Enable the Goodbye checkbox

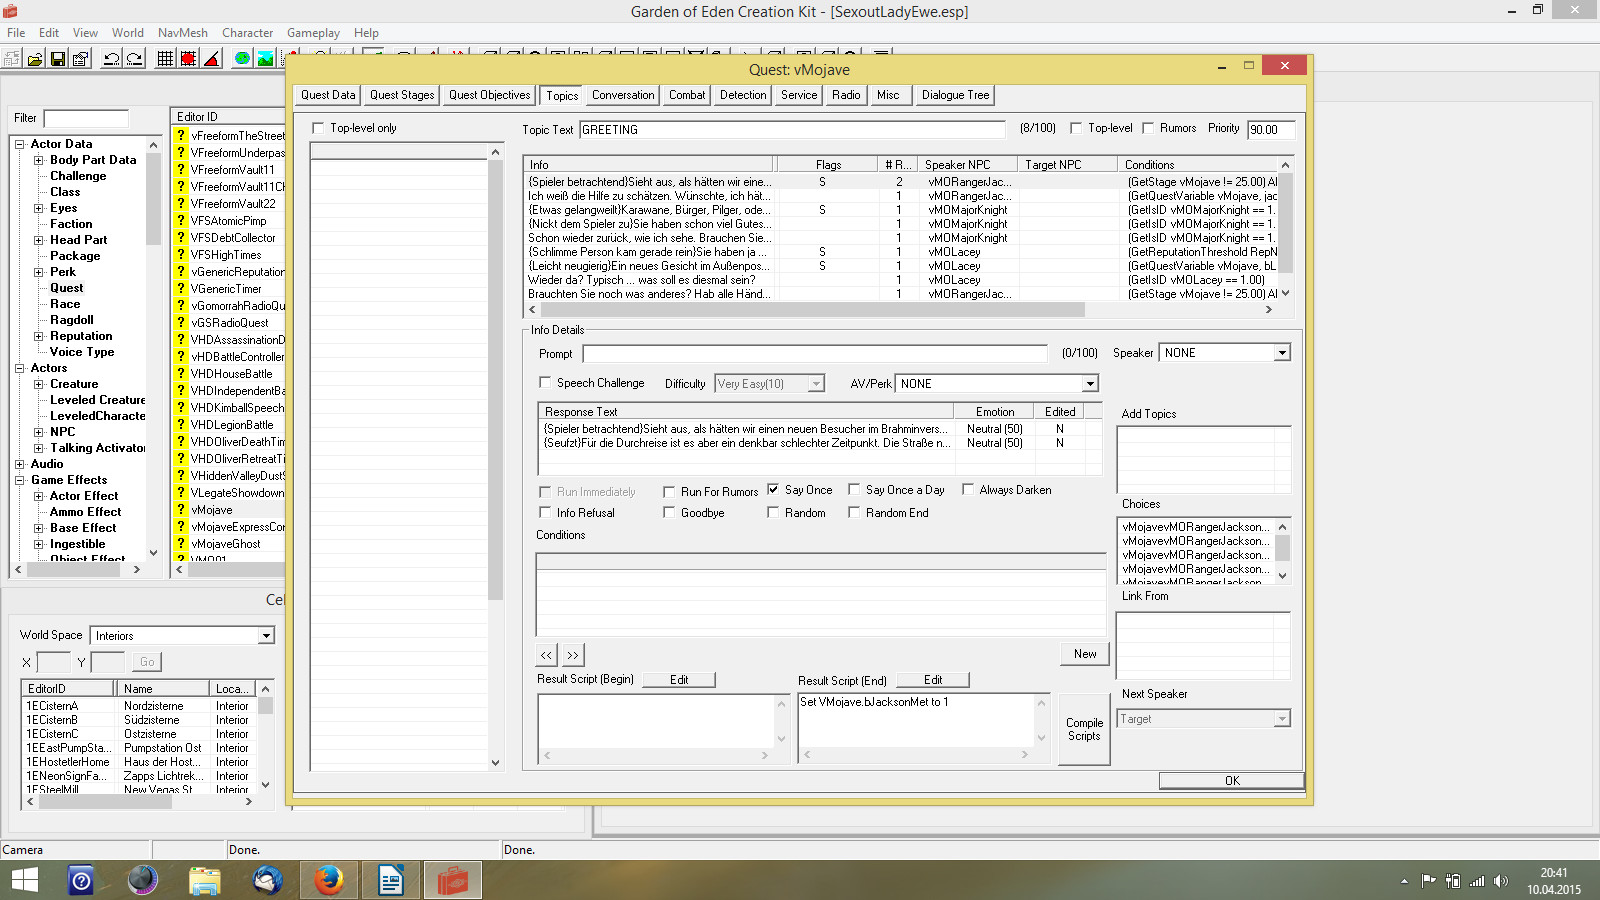(669, 513)
